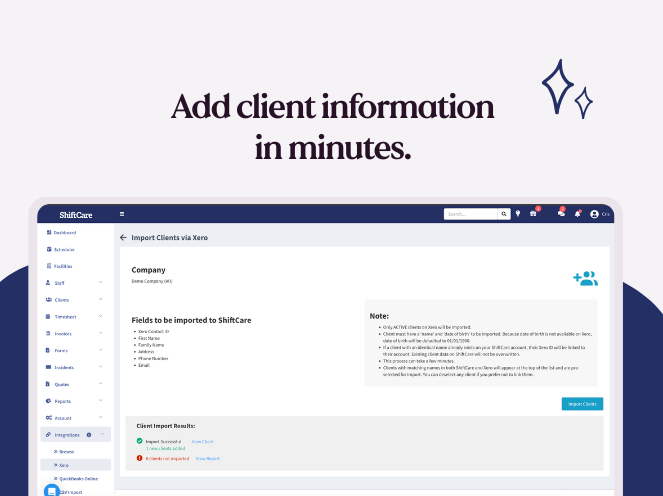Viewport: 663px width, 496px height.
Task: Expand the Staff menu chevron
Action: [101, 282]
